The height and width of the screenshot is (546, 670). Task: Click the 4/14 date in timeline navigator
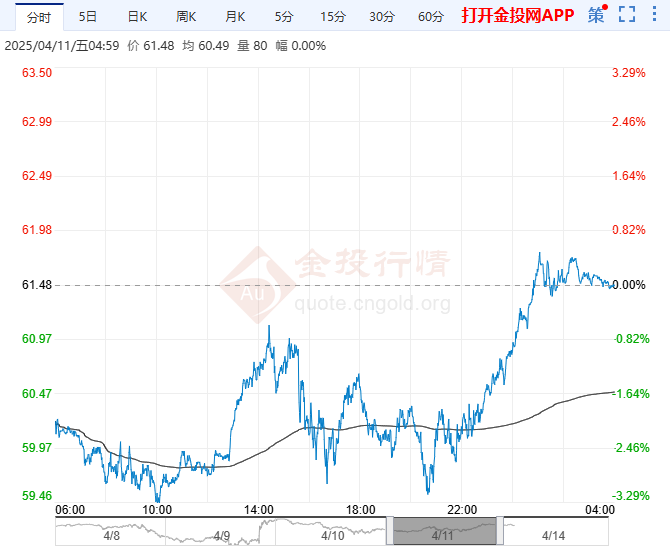tap(553, 535)
